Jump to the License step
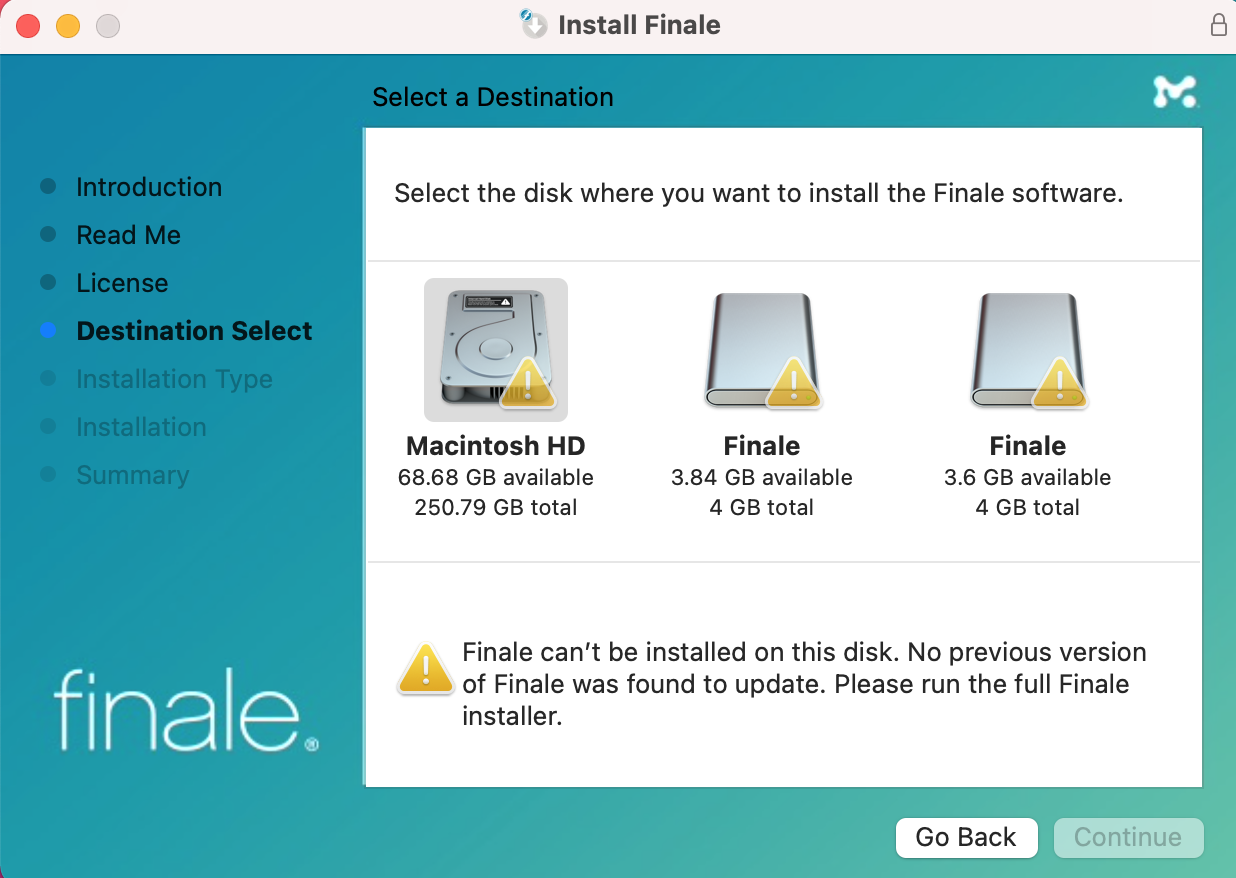The height and width of the screenshot is (878, 1236). (122, 283)
